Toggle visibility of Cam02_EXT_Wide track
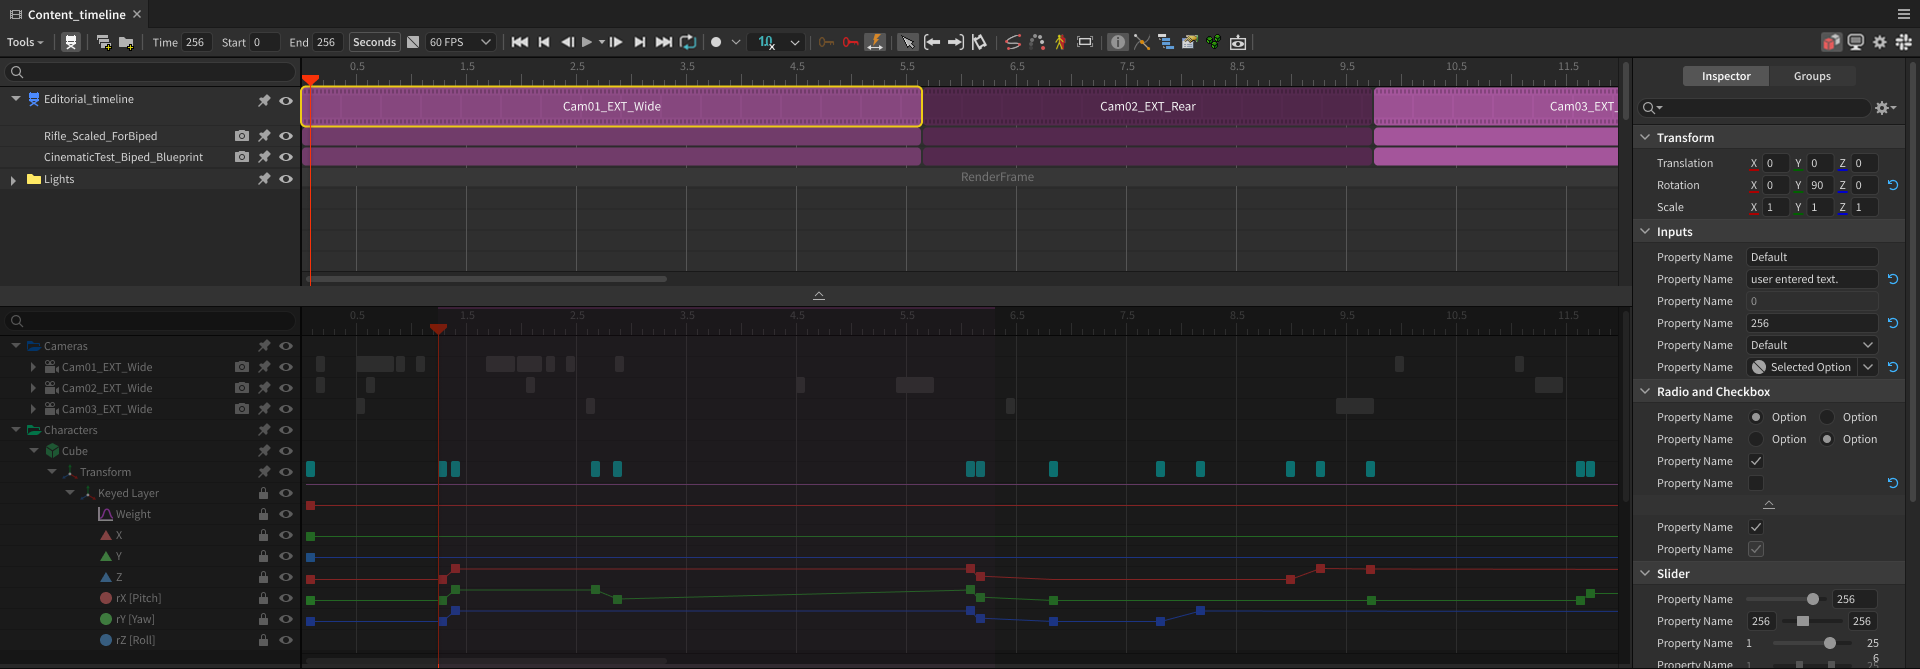Viewport: 1920px width, 669px height. pos(286,388)
